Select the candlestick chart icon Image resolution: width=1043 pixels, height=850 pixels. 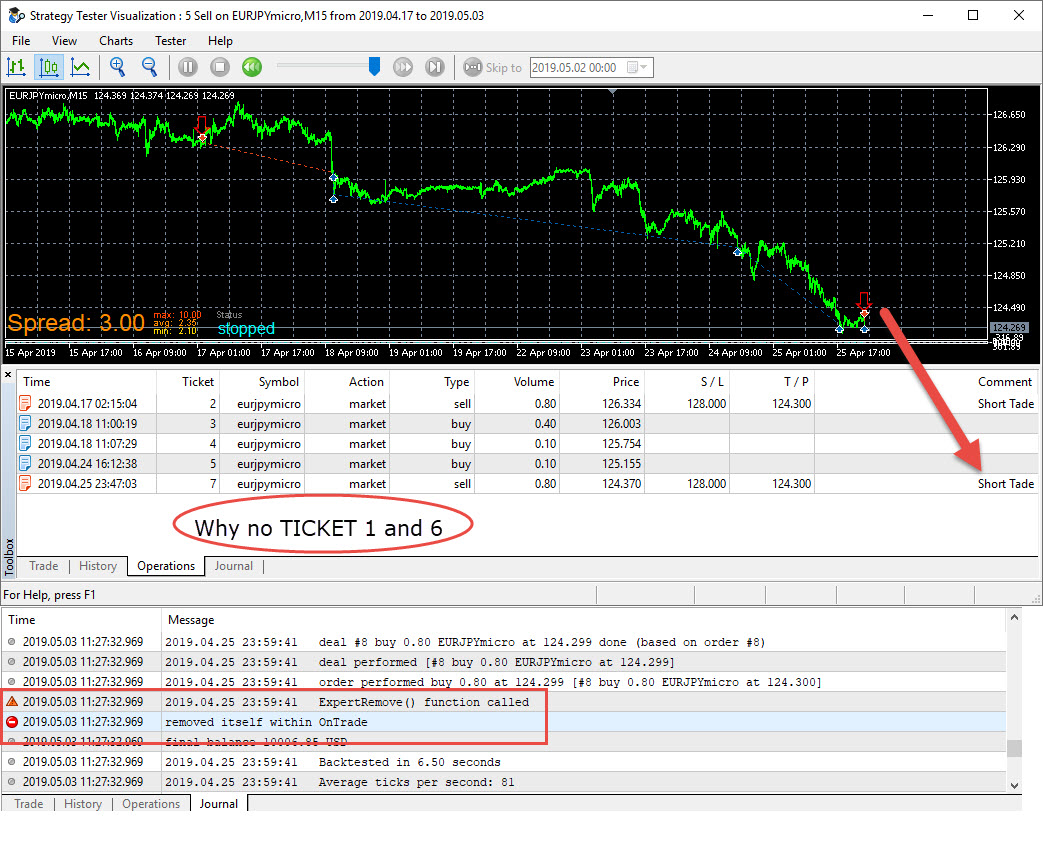tap(49, 67)
